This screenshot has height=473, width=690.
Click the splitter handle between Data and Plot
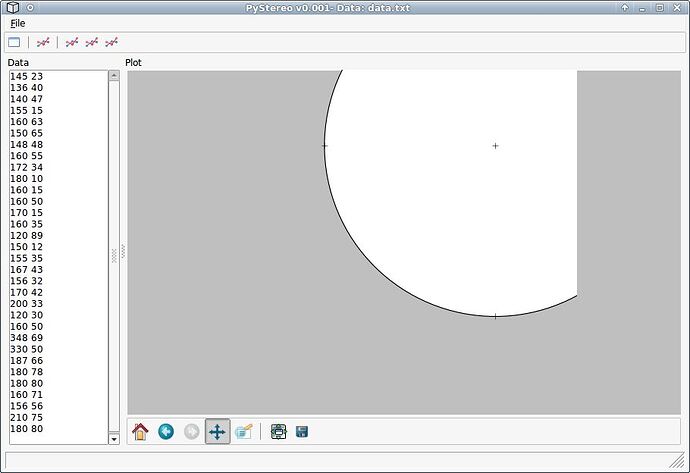coord(123,252)
